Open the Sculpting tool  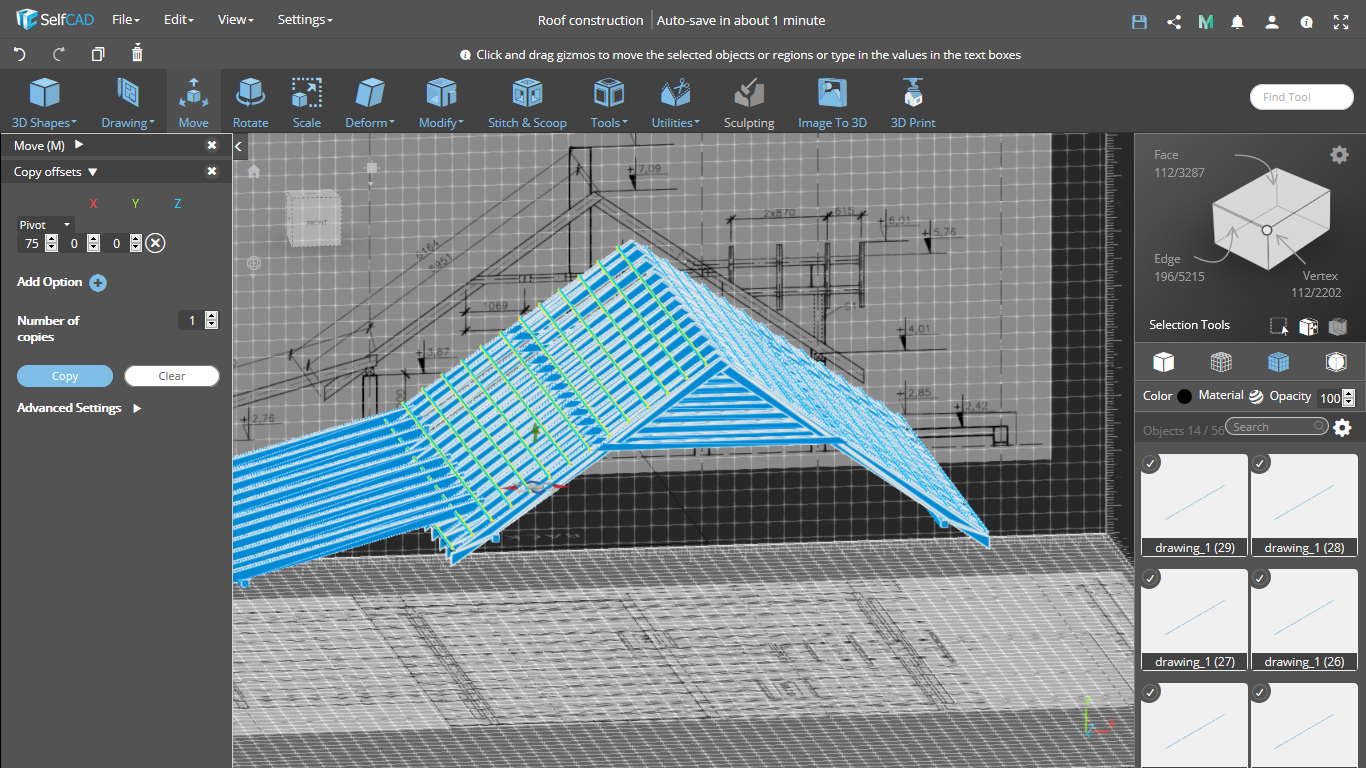tap(749, 103)
